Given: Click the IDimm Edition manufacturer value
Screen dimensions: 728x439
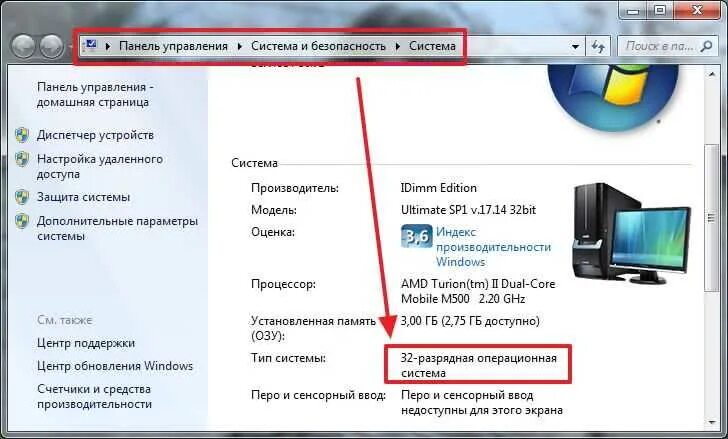Looking at the screenshot, I should [x=439, y=188].
